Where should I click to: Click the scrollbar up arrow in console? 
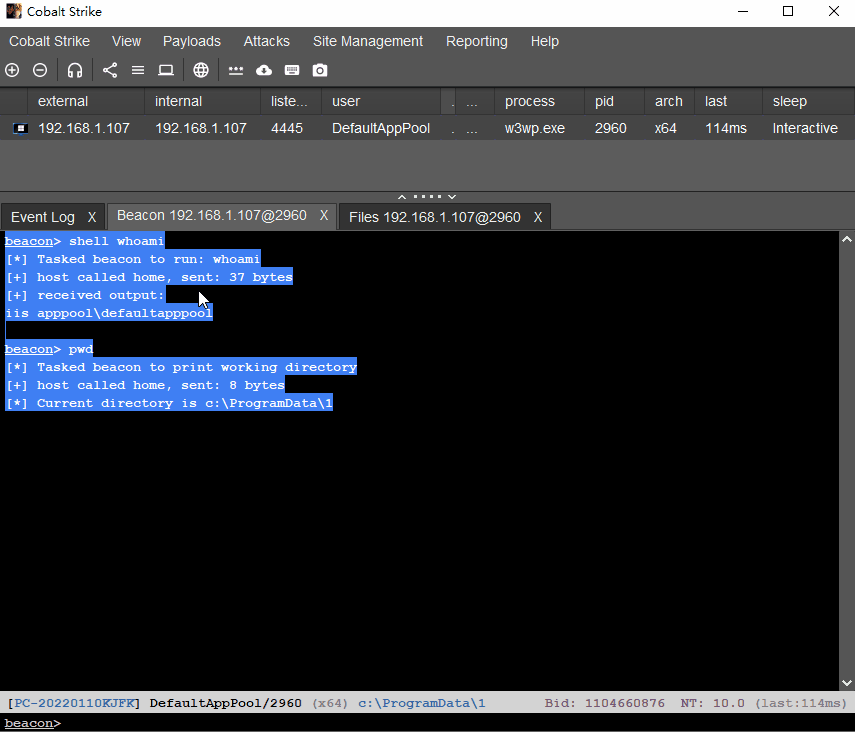click(847, 239)
